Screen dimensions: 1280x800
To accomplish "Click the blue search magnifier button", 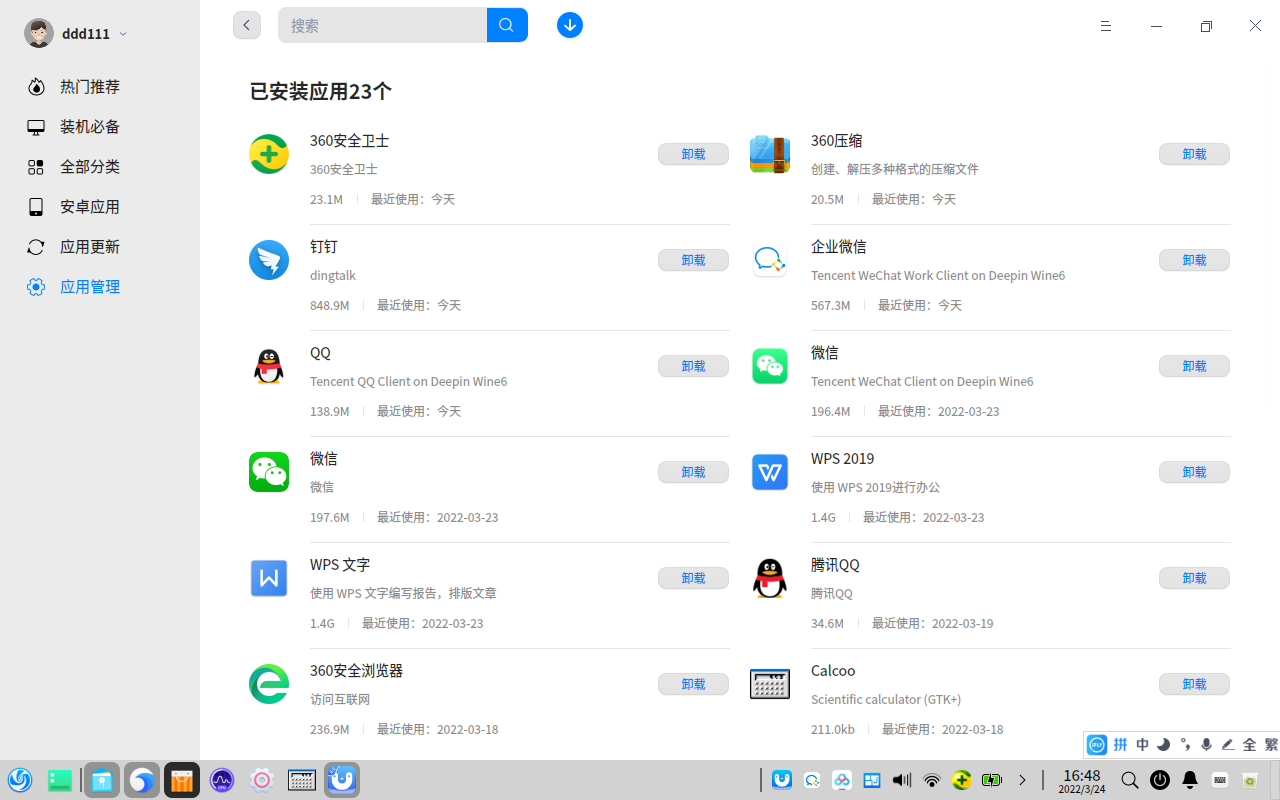I will (x=507, y=25).
